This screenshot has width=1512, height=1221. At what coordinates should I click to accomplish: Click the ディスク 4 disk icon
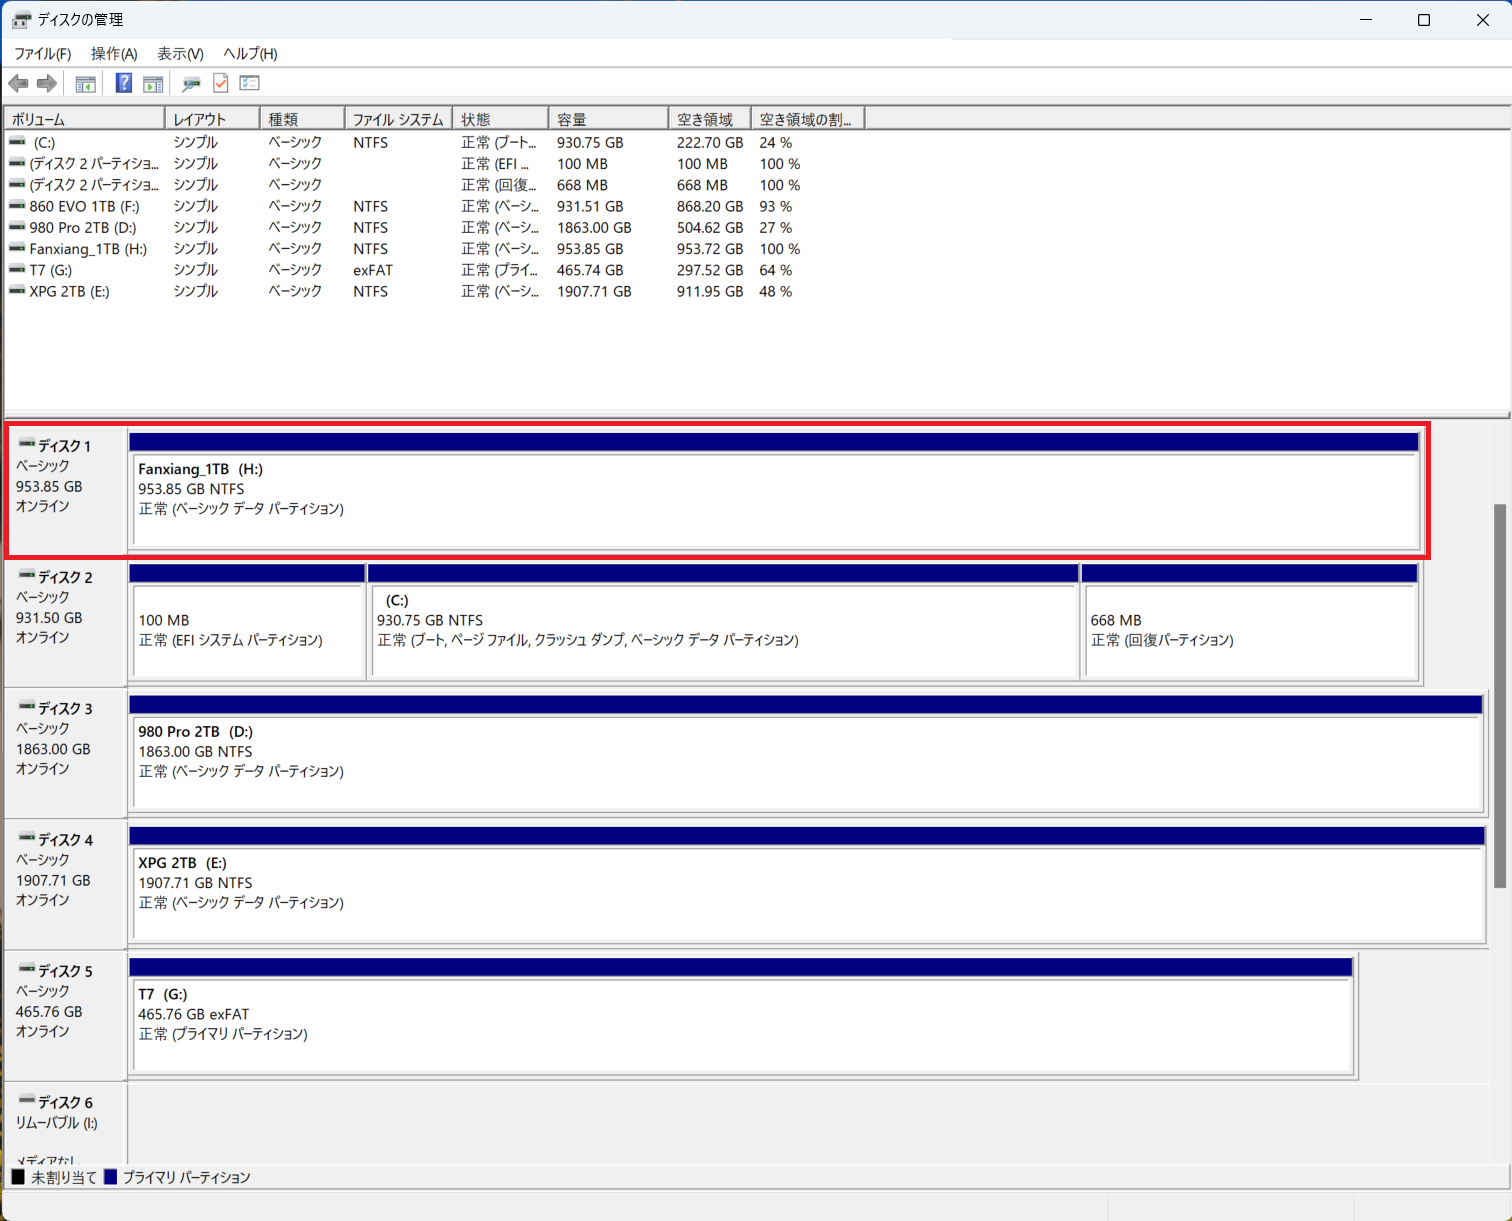27,837
